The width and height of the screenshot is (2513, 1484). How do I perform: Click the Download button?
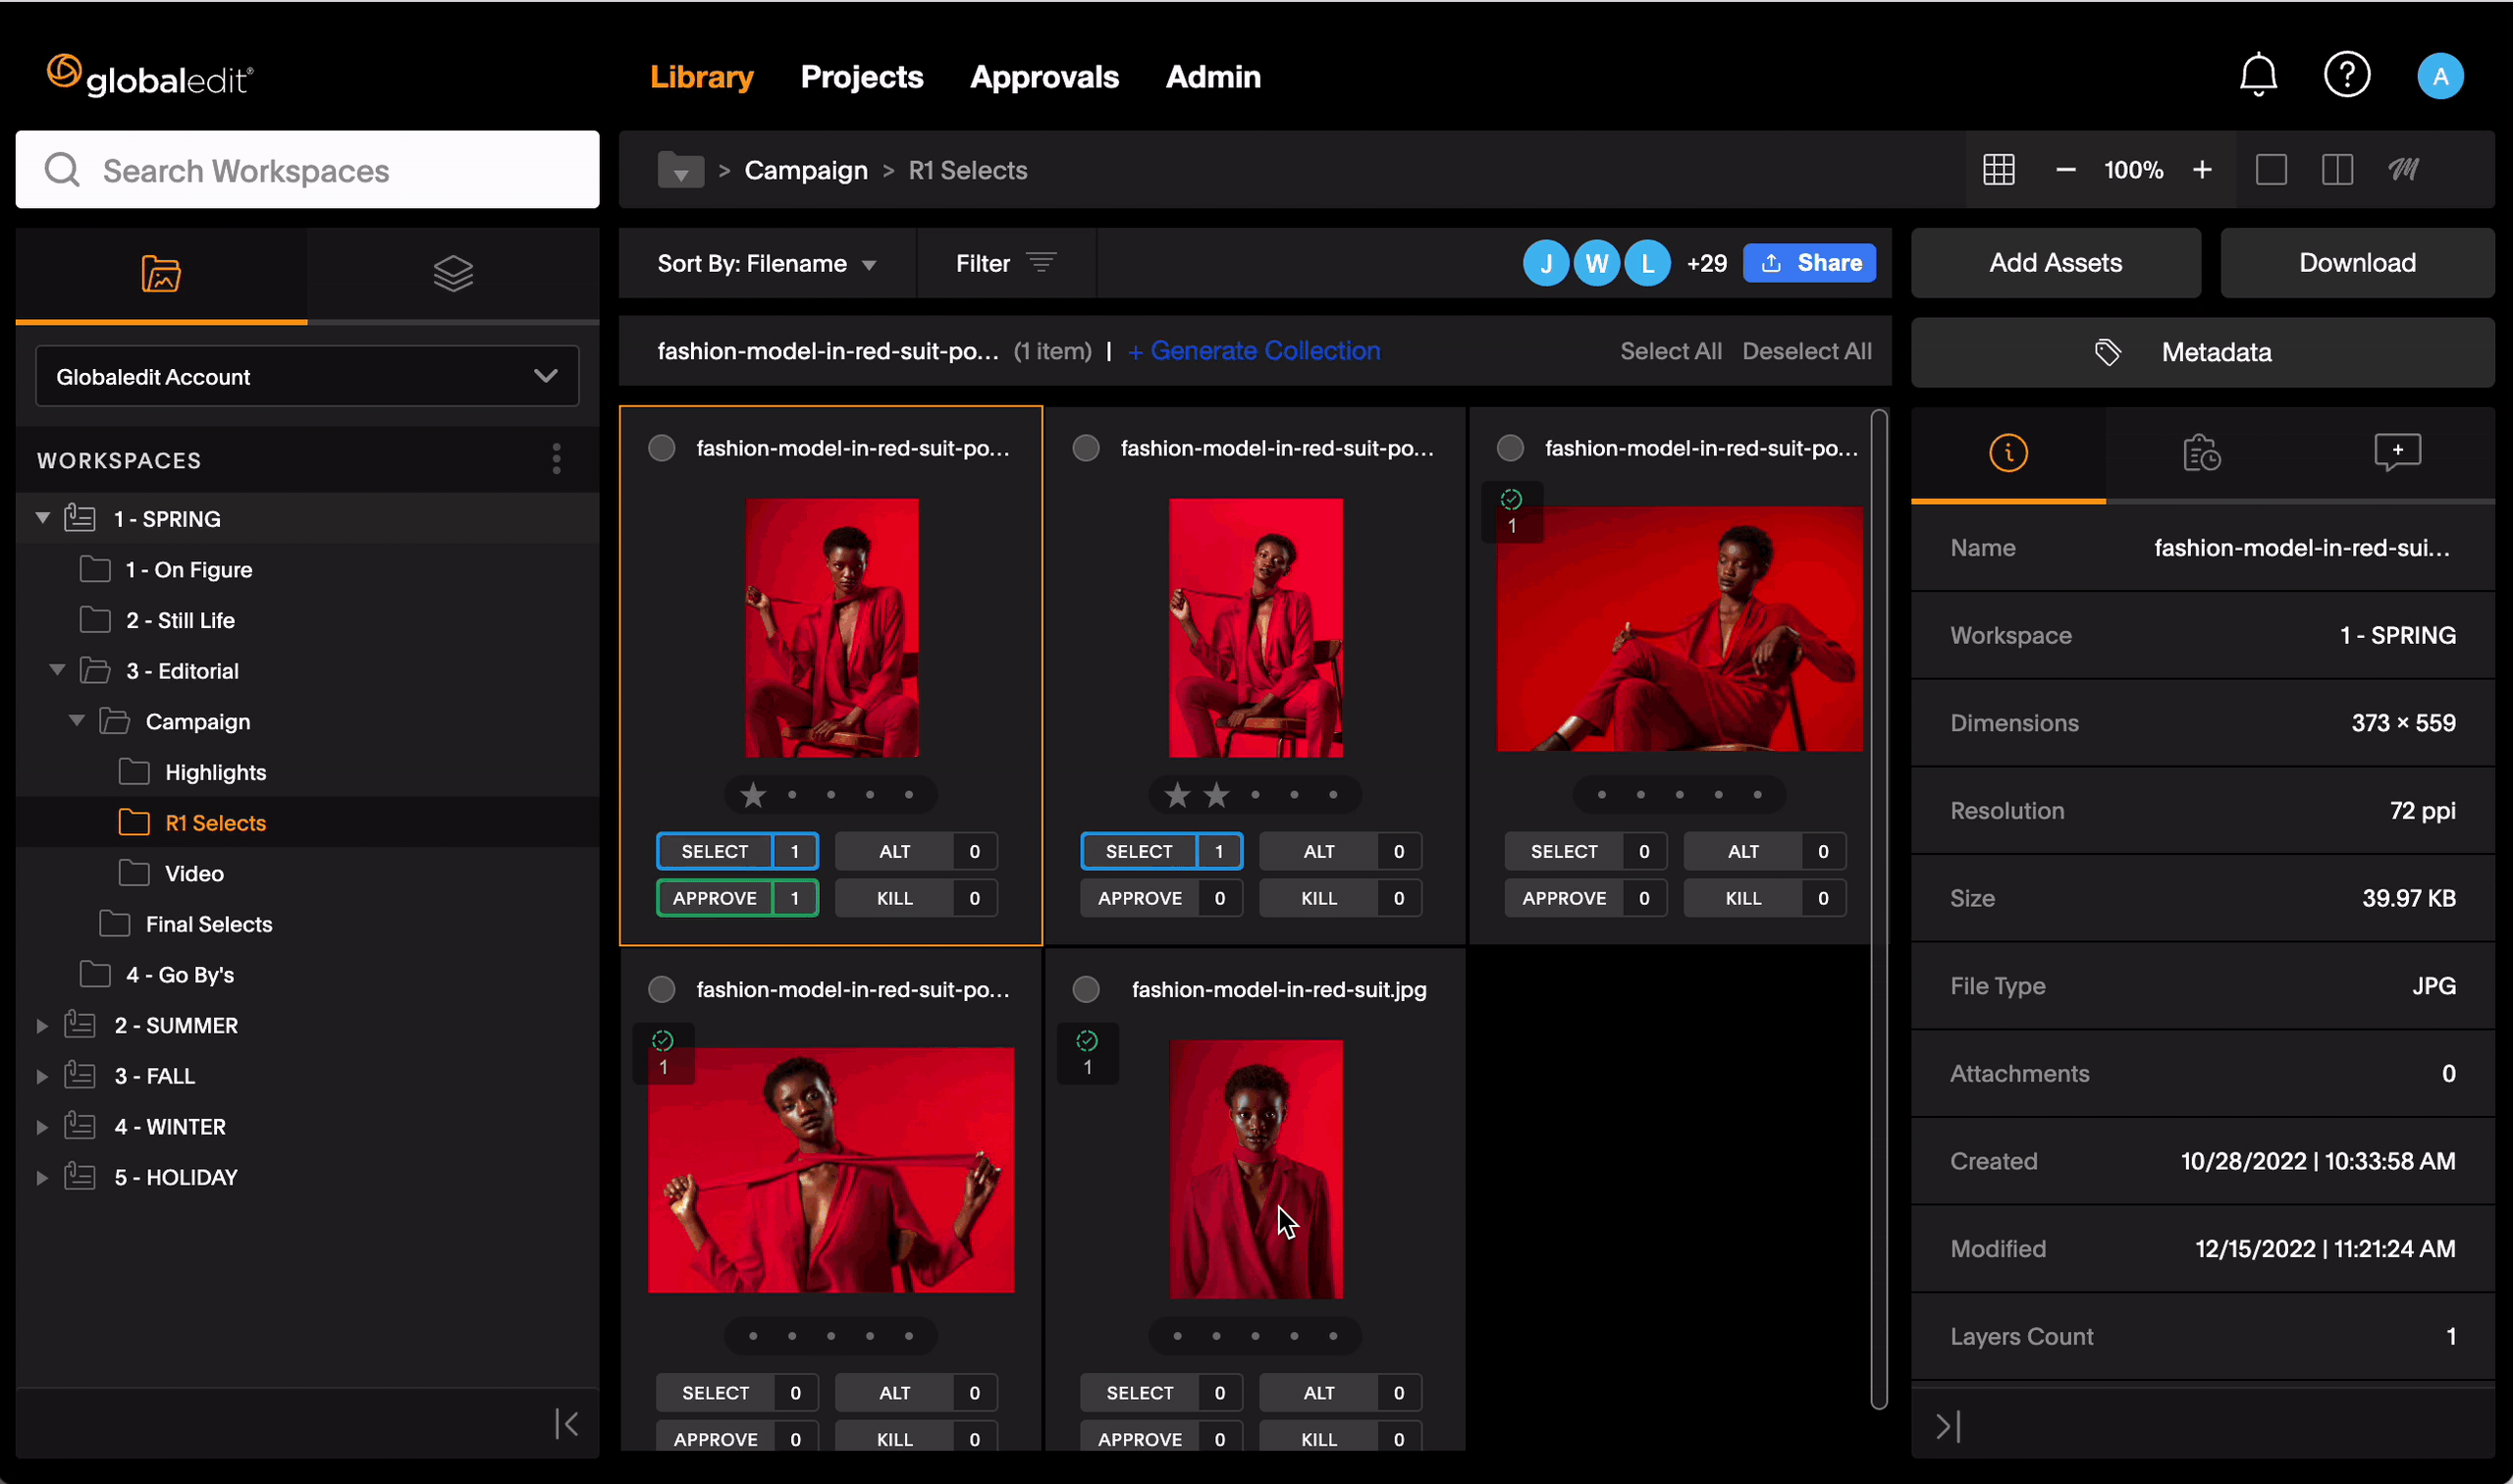[x=2356, y=263]
